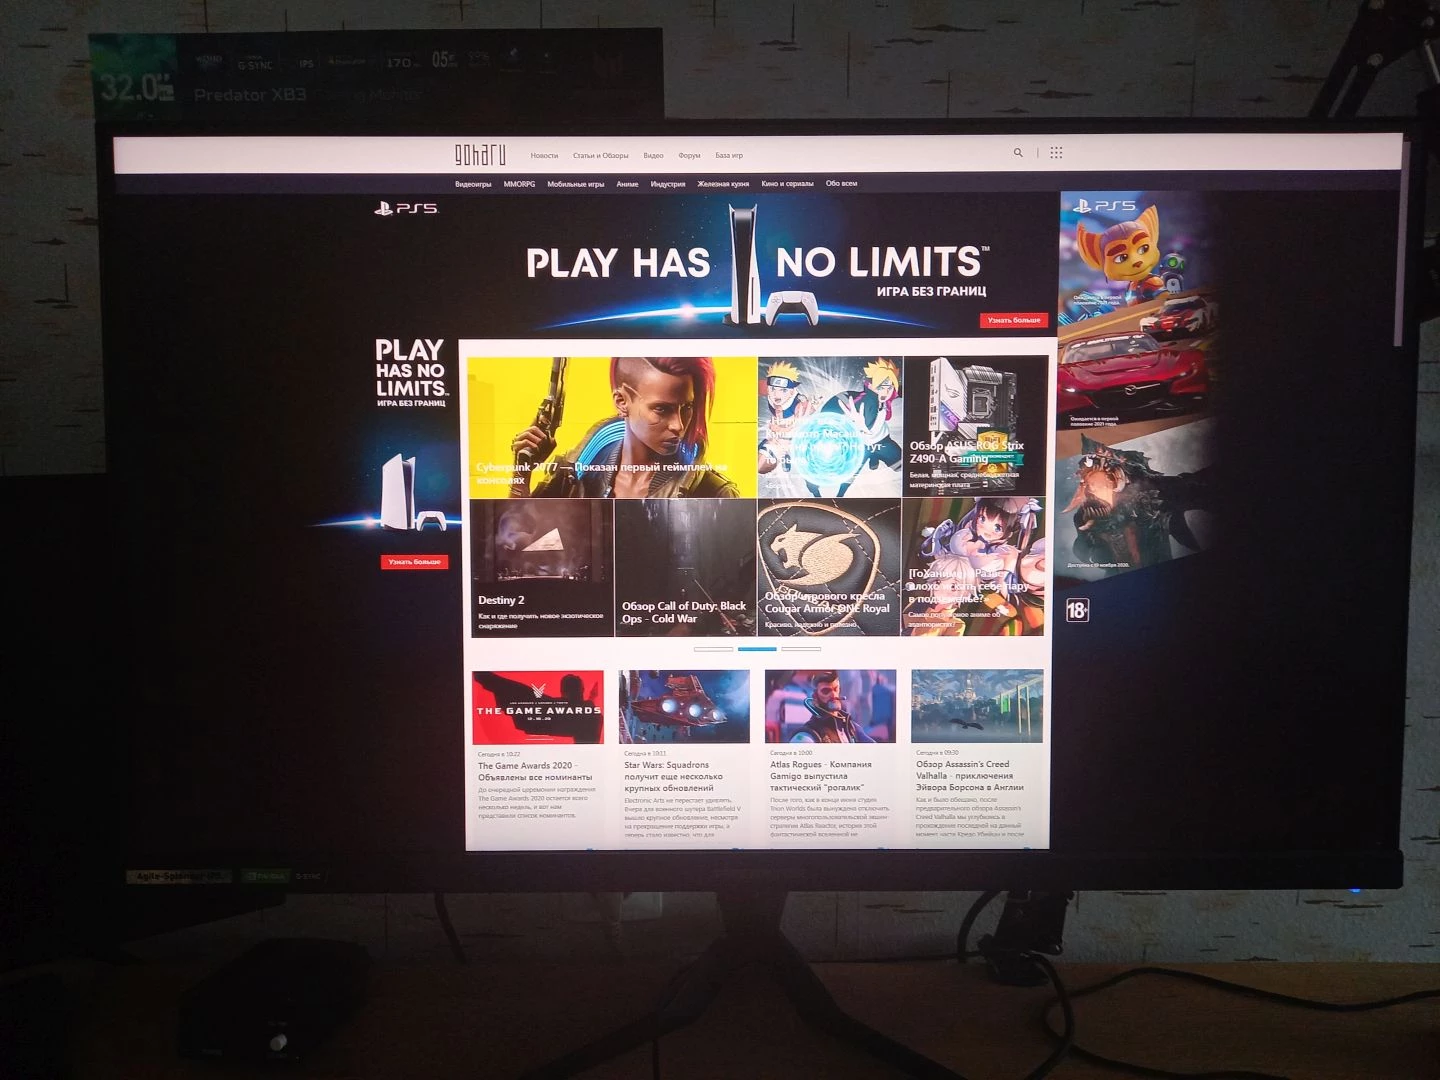Select the MMORPG category tab
Viewport: 1440px width, 1080px height.
click(519, 184)
